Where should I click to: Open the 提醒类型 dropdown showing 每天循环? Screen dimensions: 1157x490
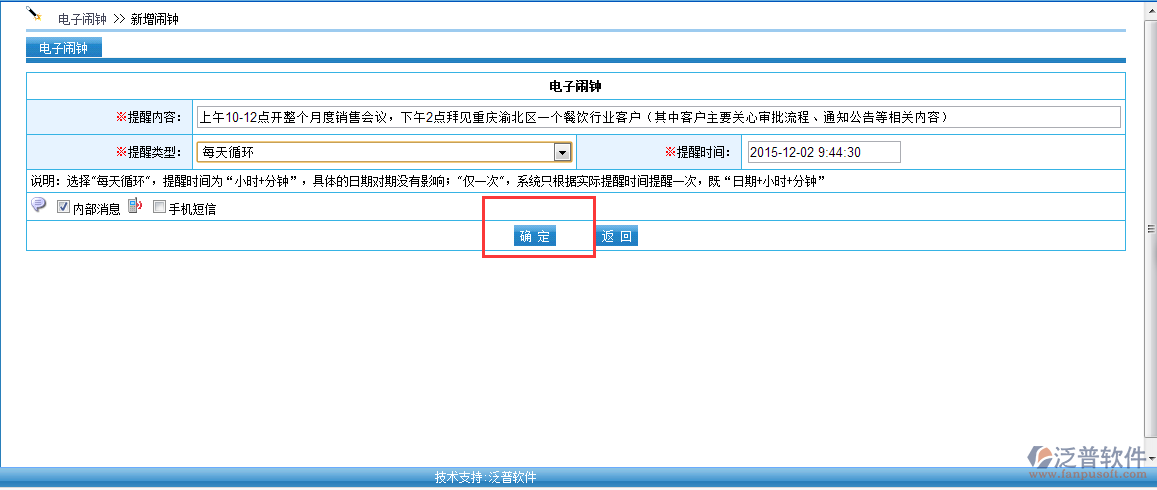384,152
